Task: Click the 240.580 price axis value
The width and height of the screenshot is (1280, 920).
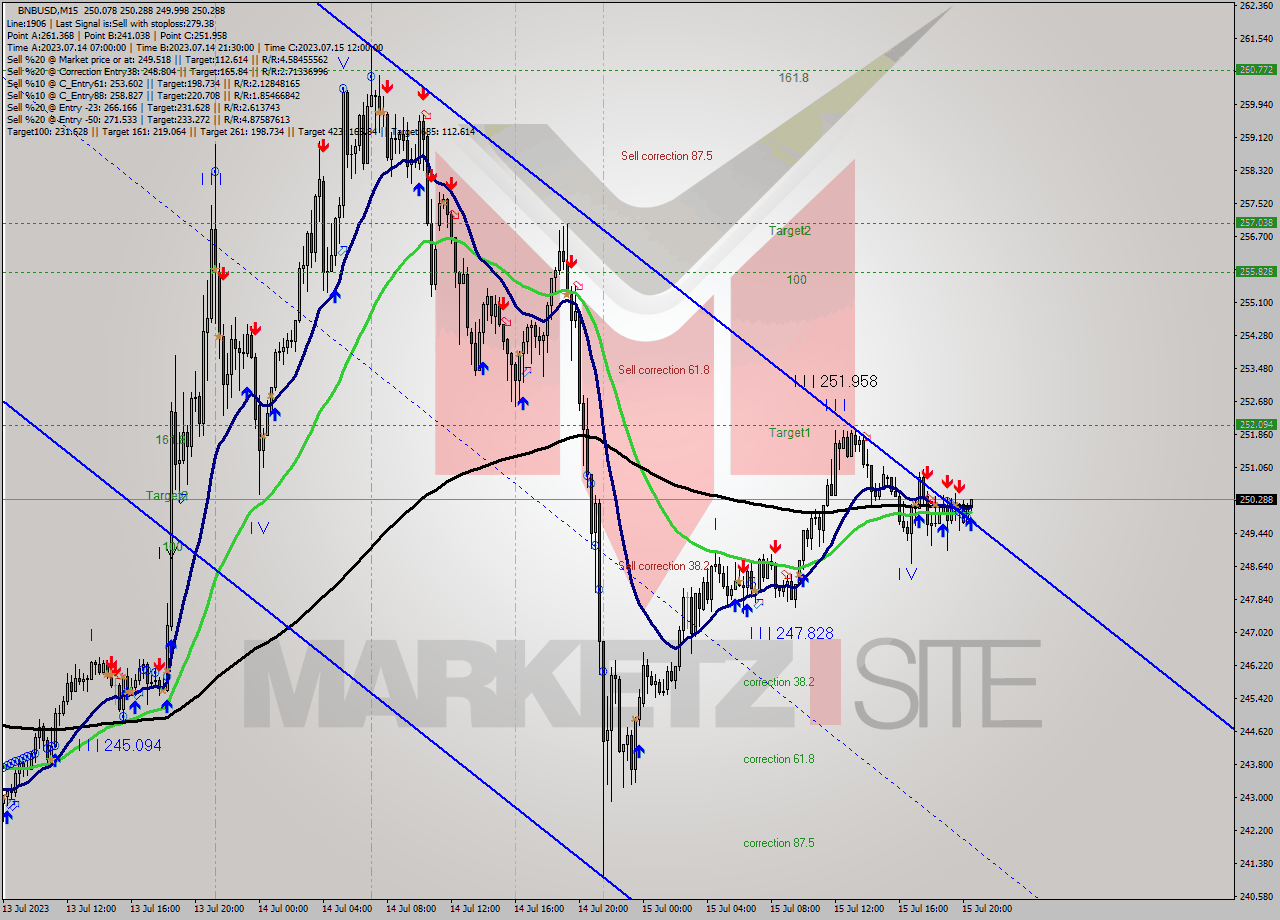Action: (1256, 896)
